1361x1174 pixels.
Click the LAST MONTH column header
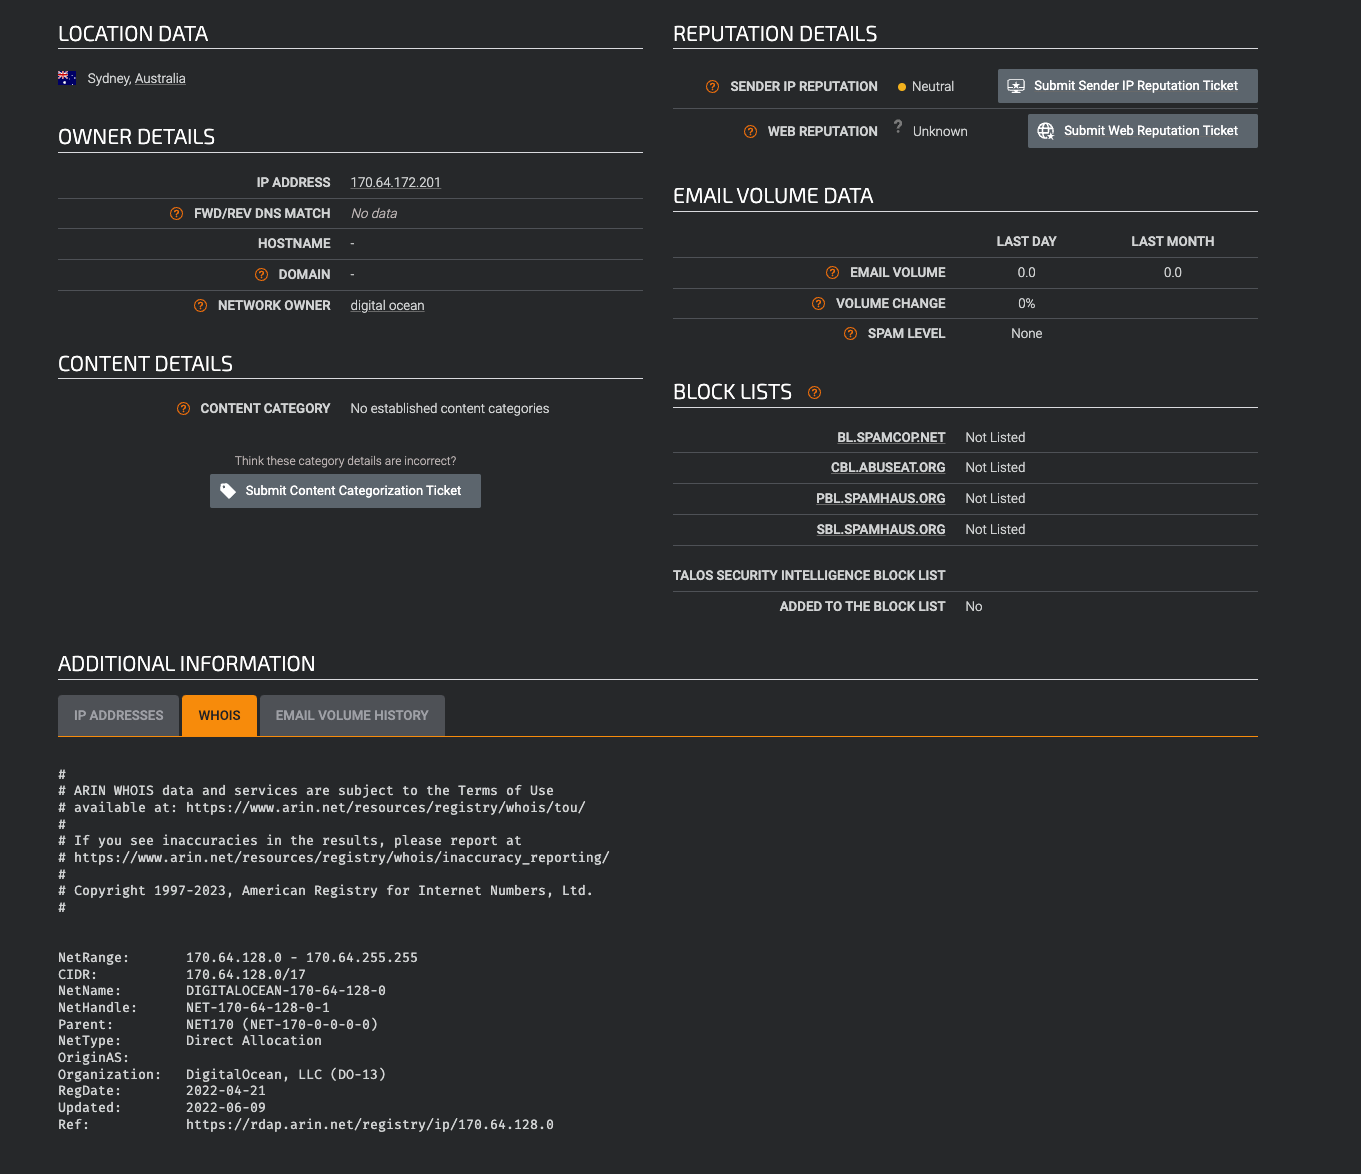point(1173,241)
